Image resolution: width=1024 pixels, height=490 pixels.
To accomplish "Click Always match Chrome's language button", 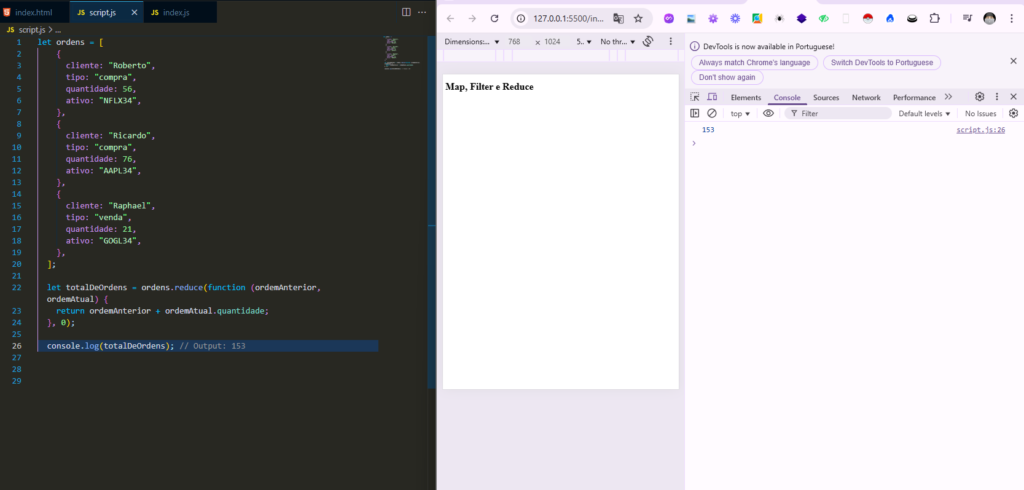I will coord(754,63).
